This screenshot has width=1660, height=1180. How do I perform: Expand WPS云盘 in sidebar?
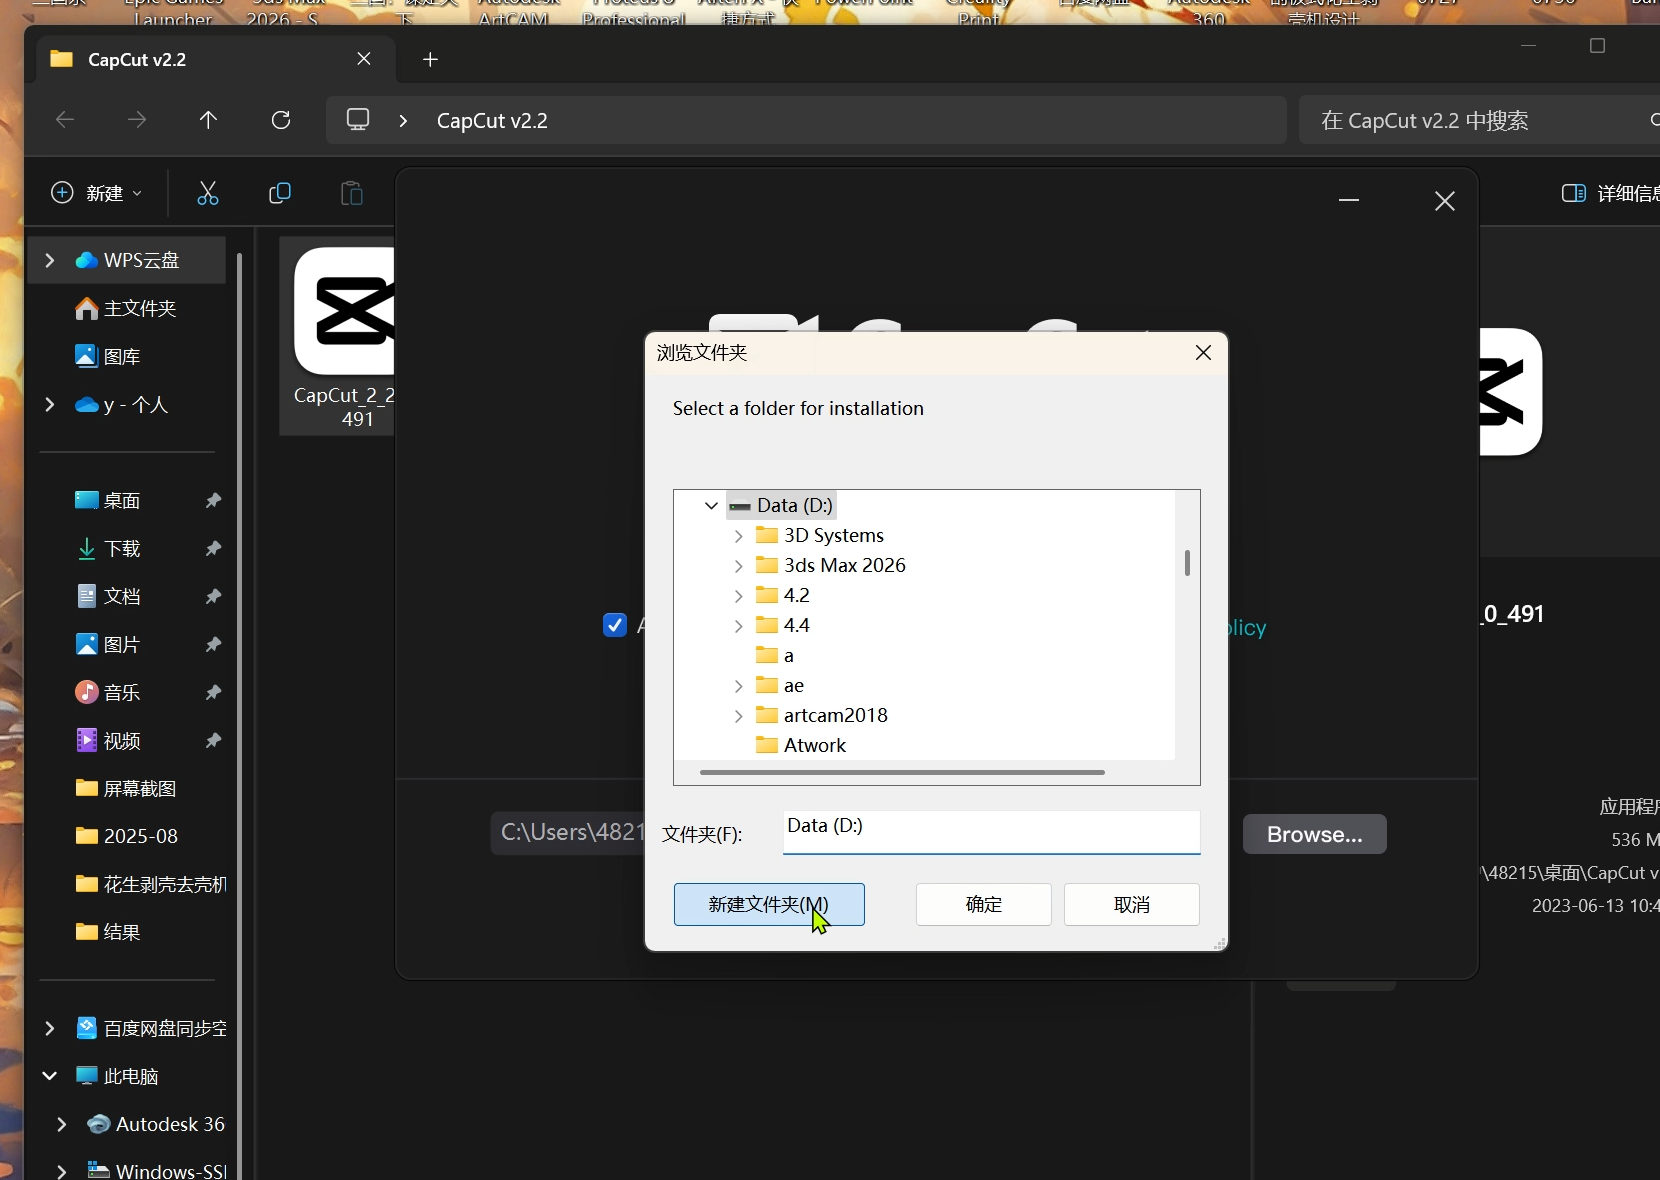pos(49,260)
